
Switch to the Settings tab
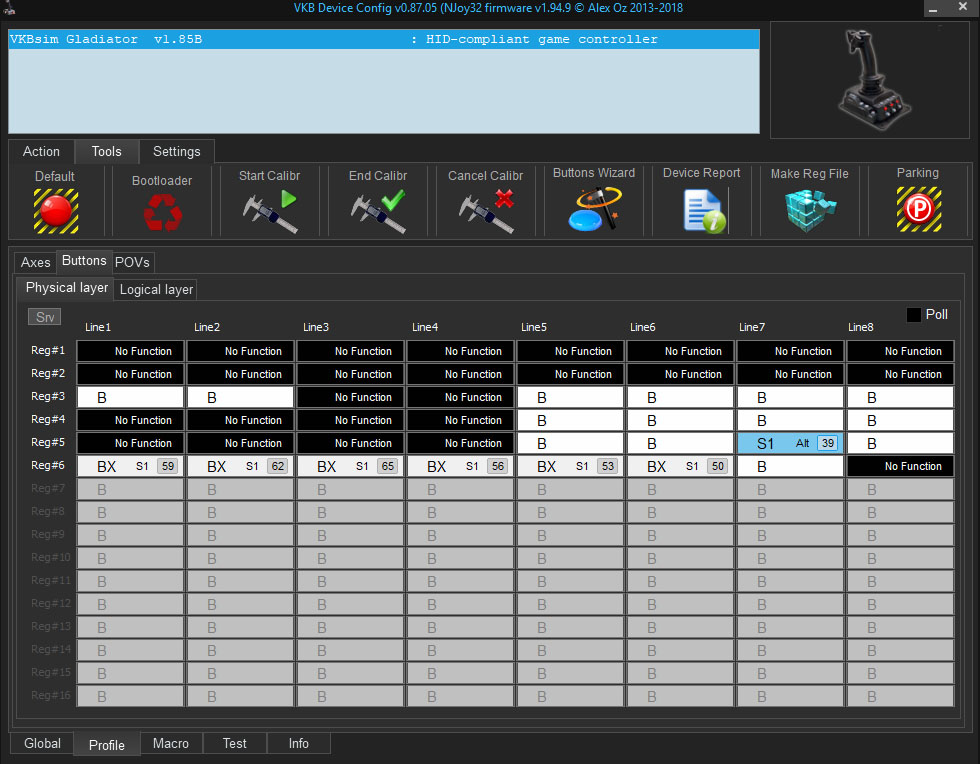176,152
